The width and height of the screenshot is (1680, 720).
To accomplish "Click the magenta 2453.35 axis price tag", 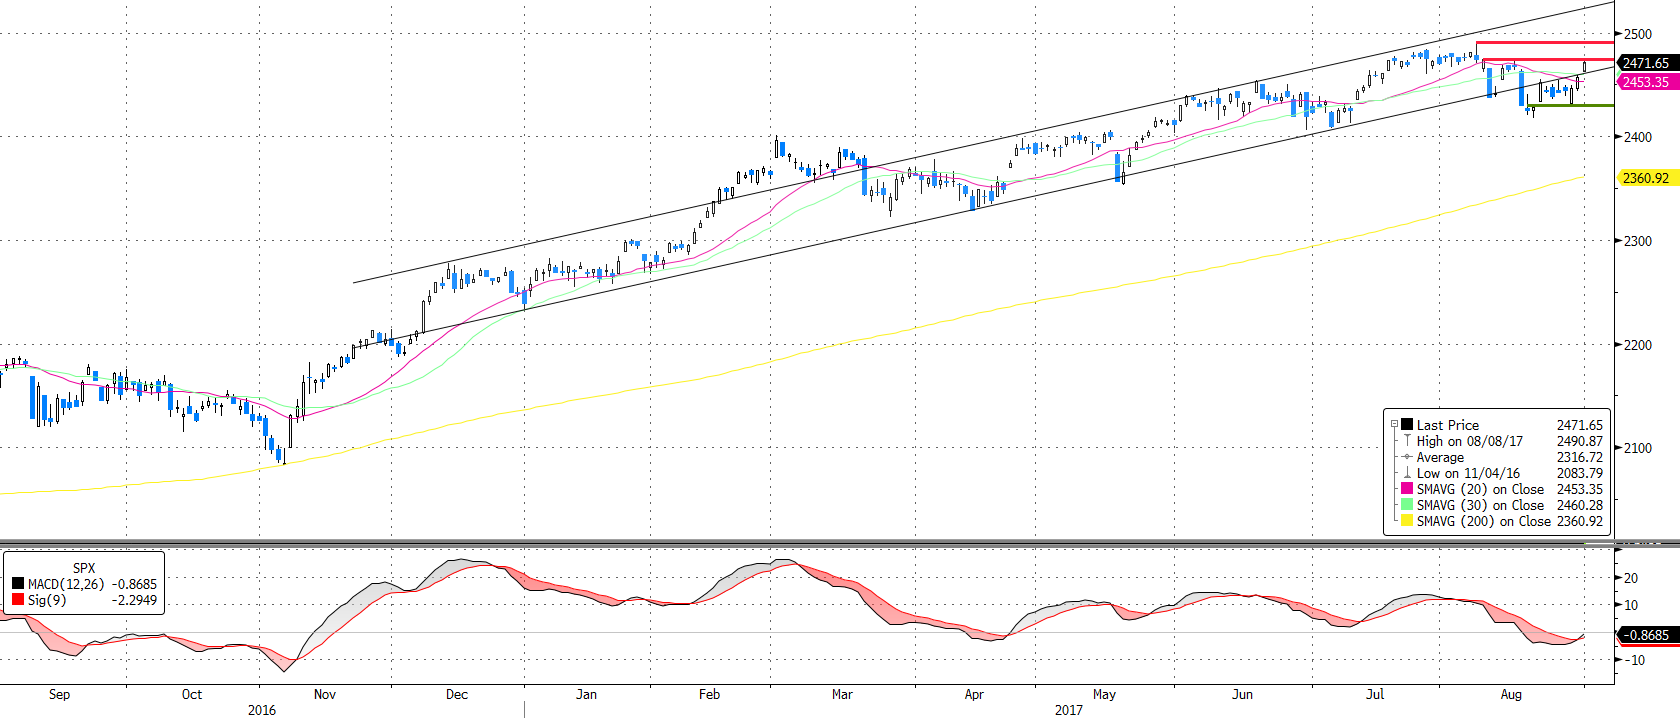I will click(x=1646, y=82).
